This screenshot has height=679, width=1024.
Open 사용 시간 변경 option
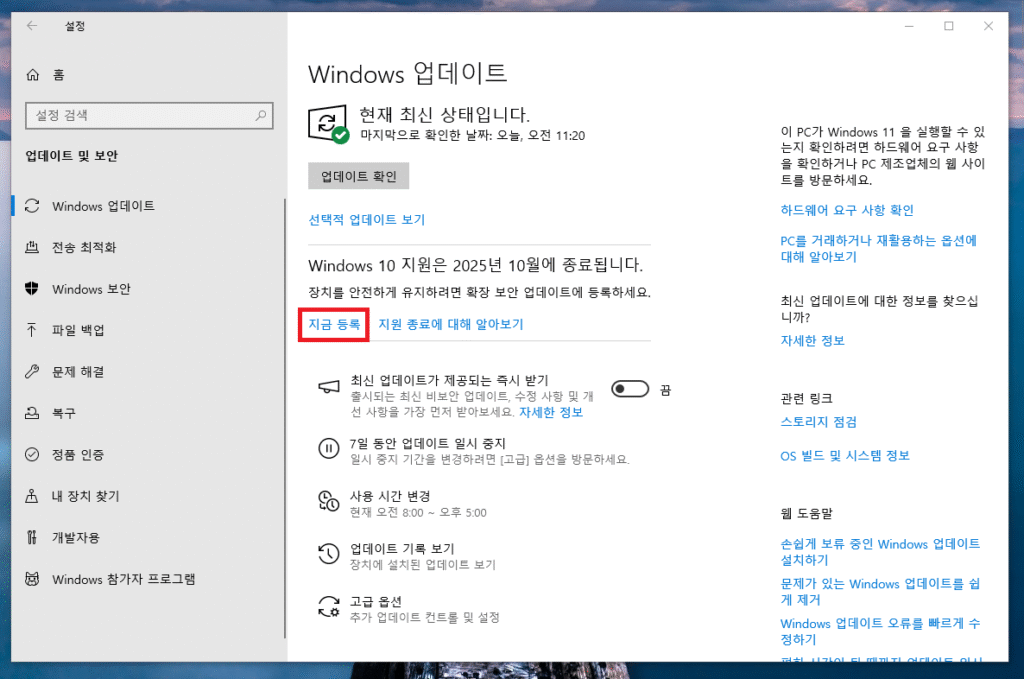[x=390, y=496]
